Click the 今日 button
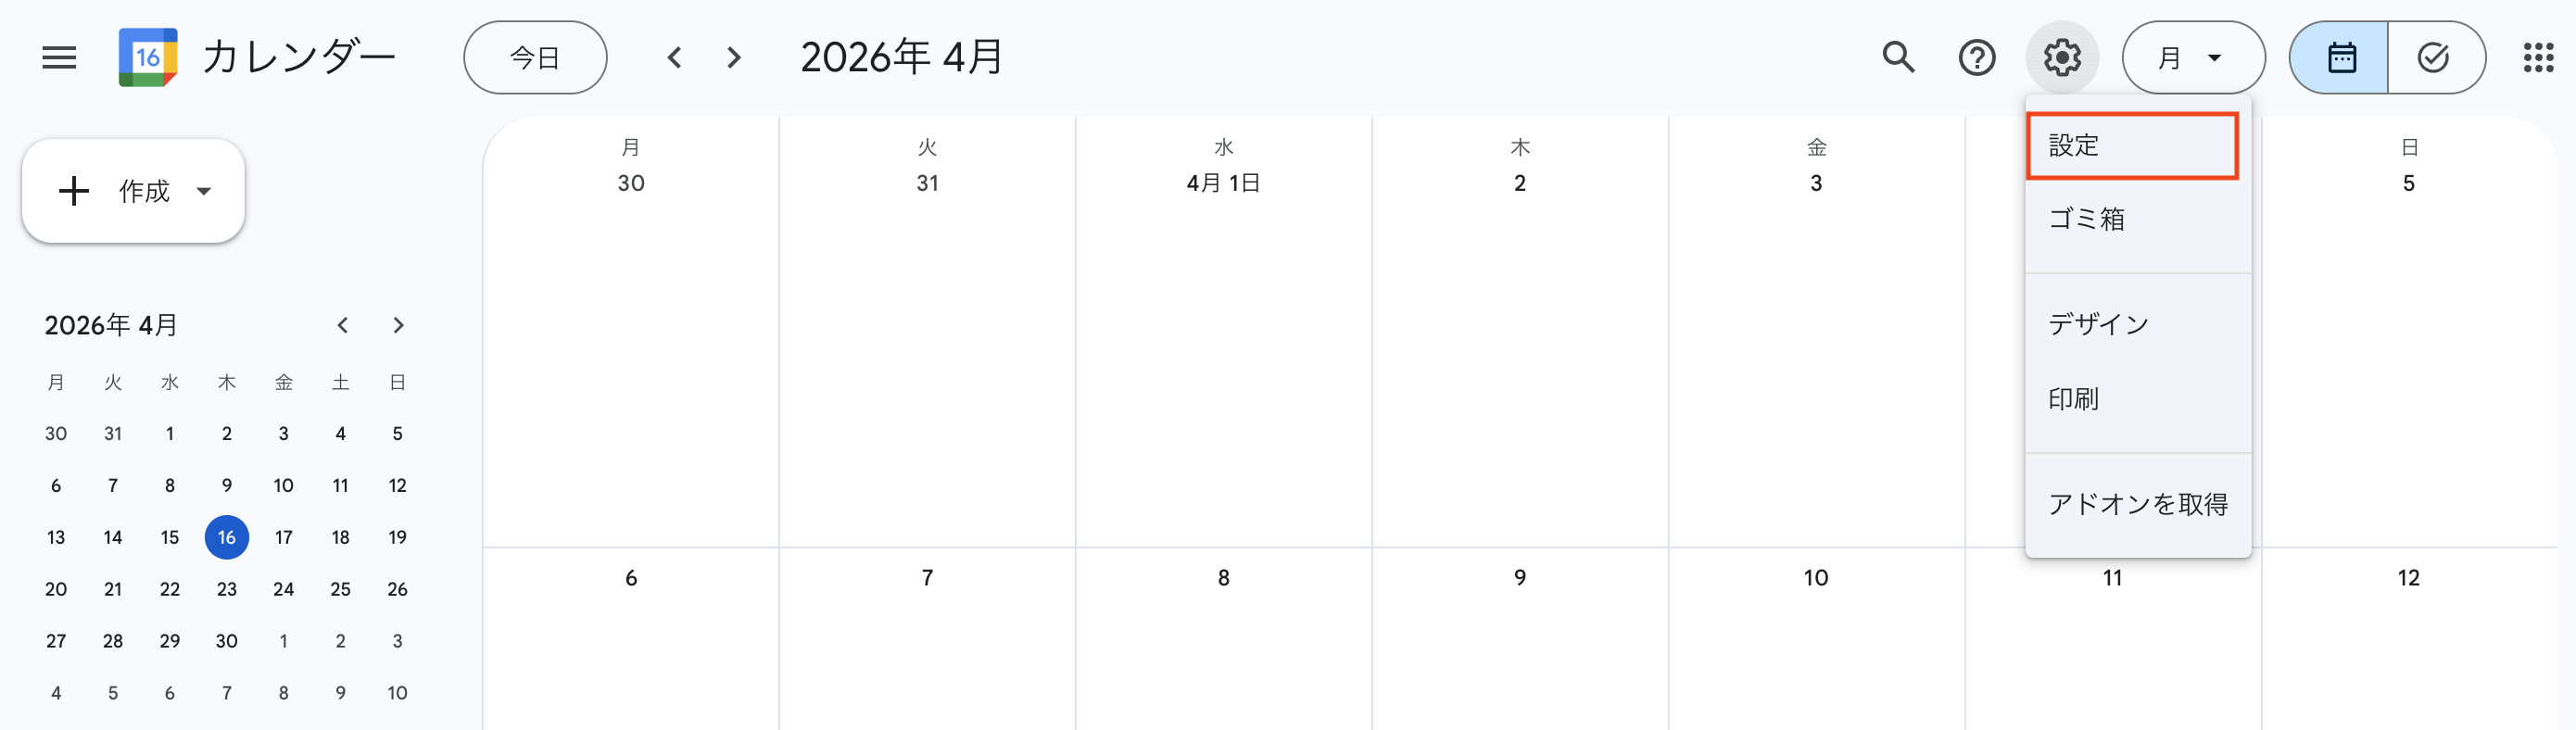Viewport: 2576px width, 730px height. pos(535,57)
